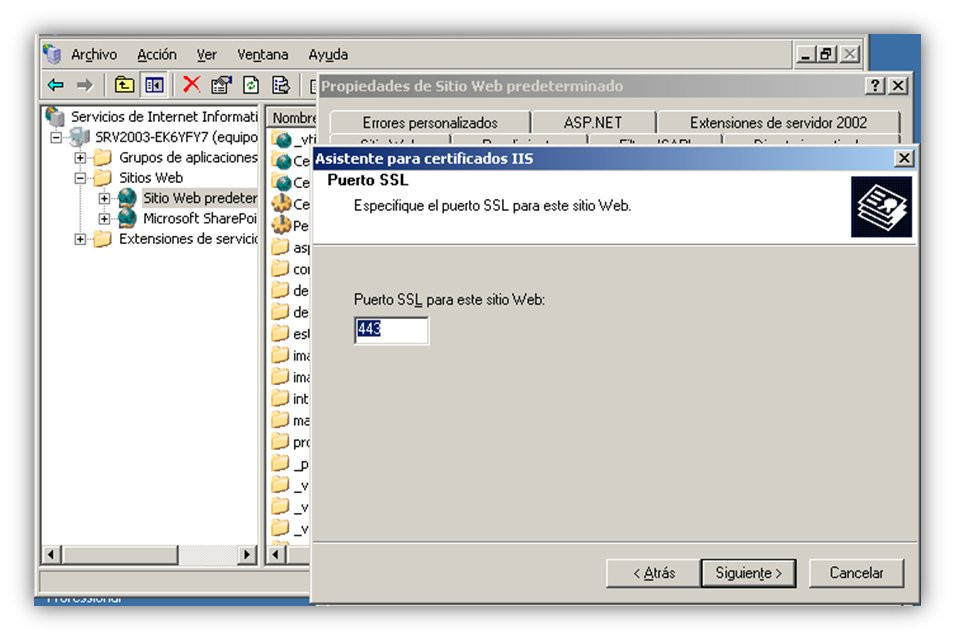The image size is (955, 640).
Task: Open Properties via the toolbar icon
Action: (221, 85)
